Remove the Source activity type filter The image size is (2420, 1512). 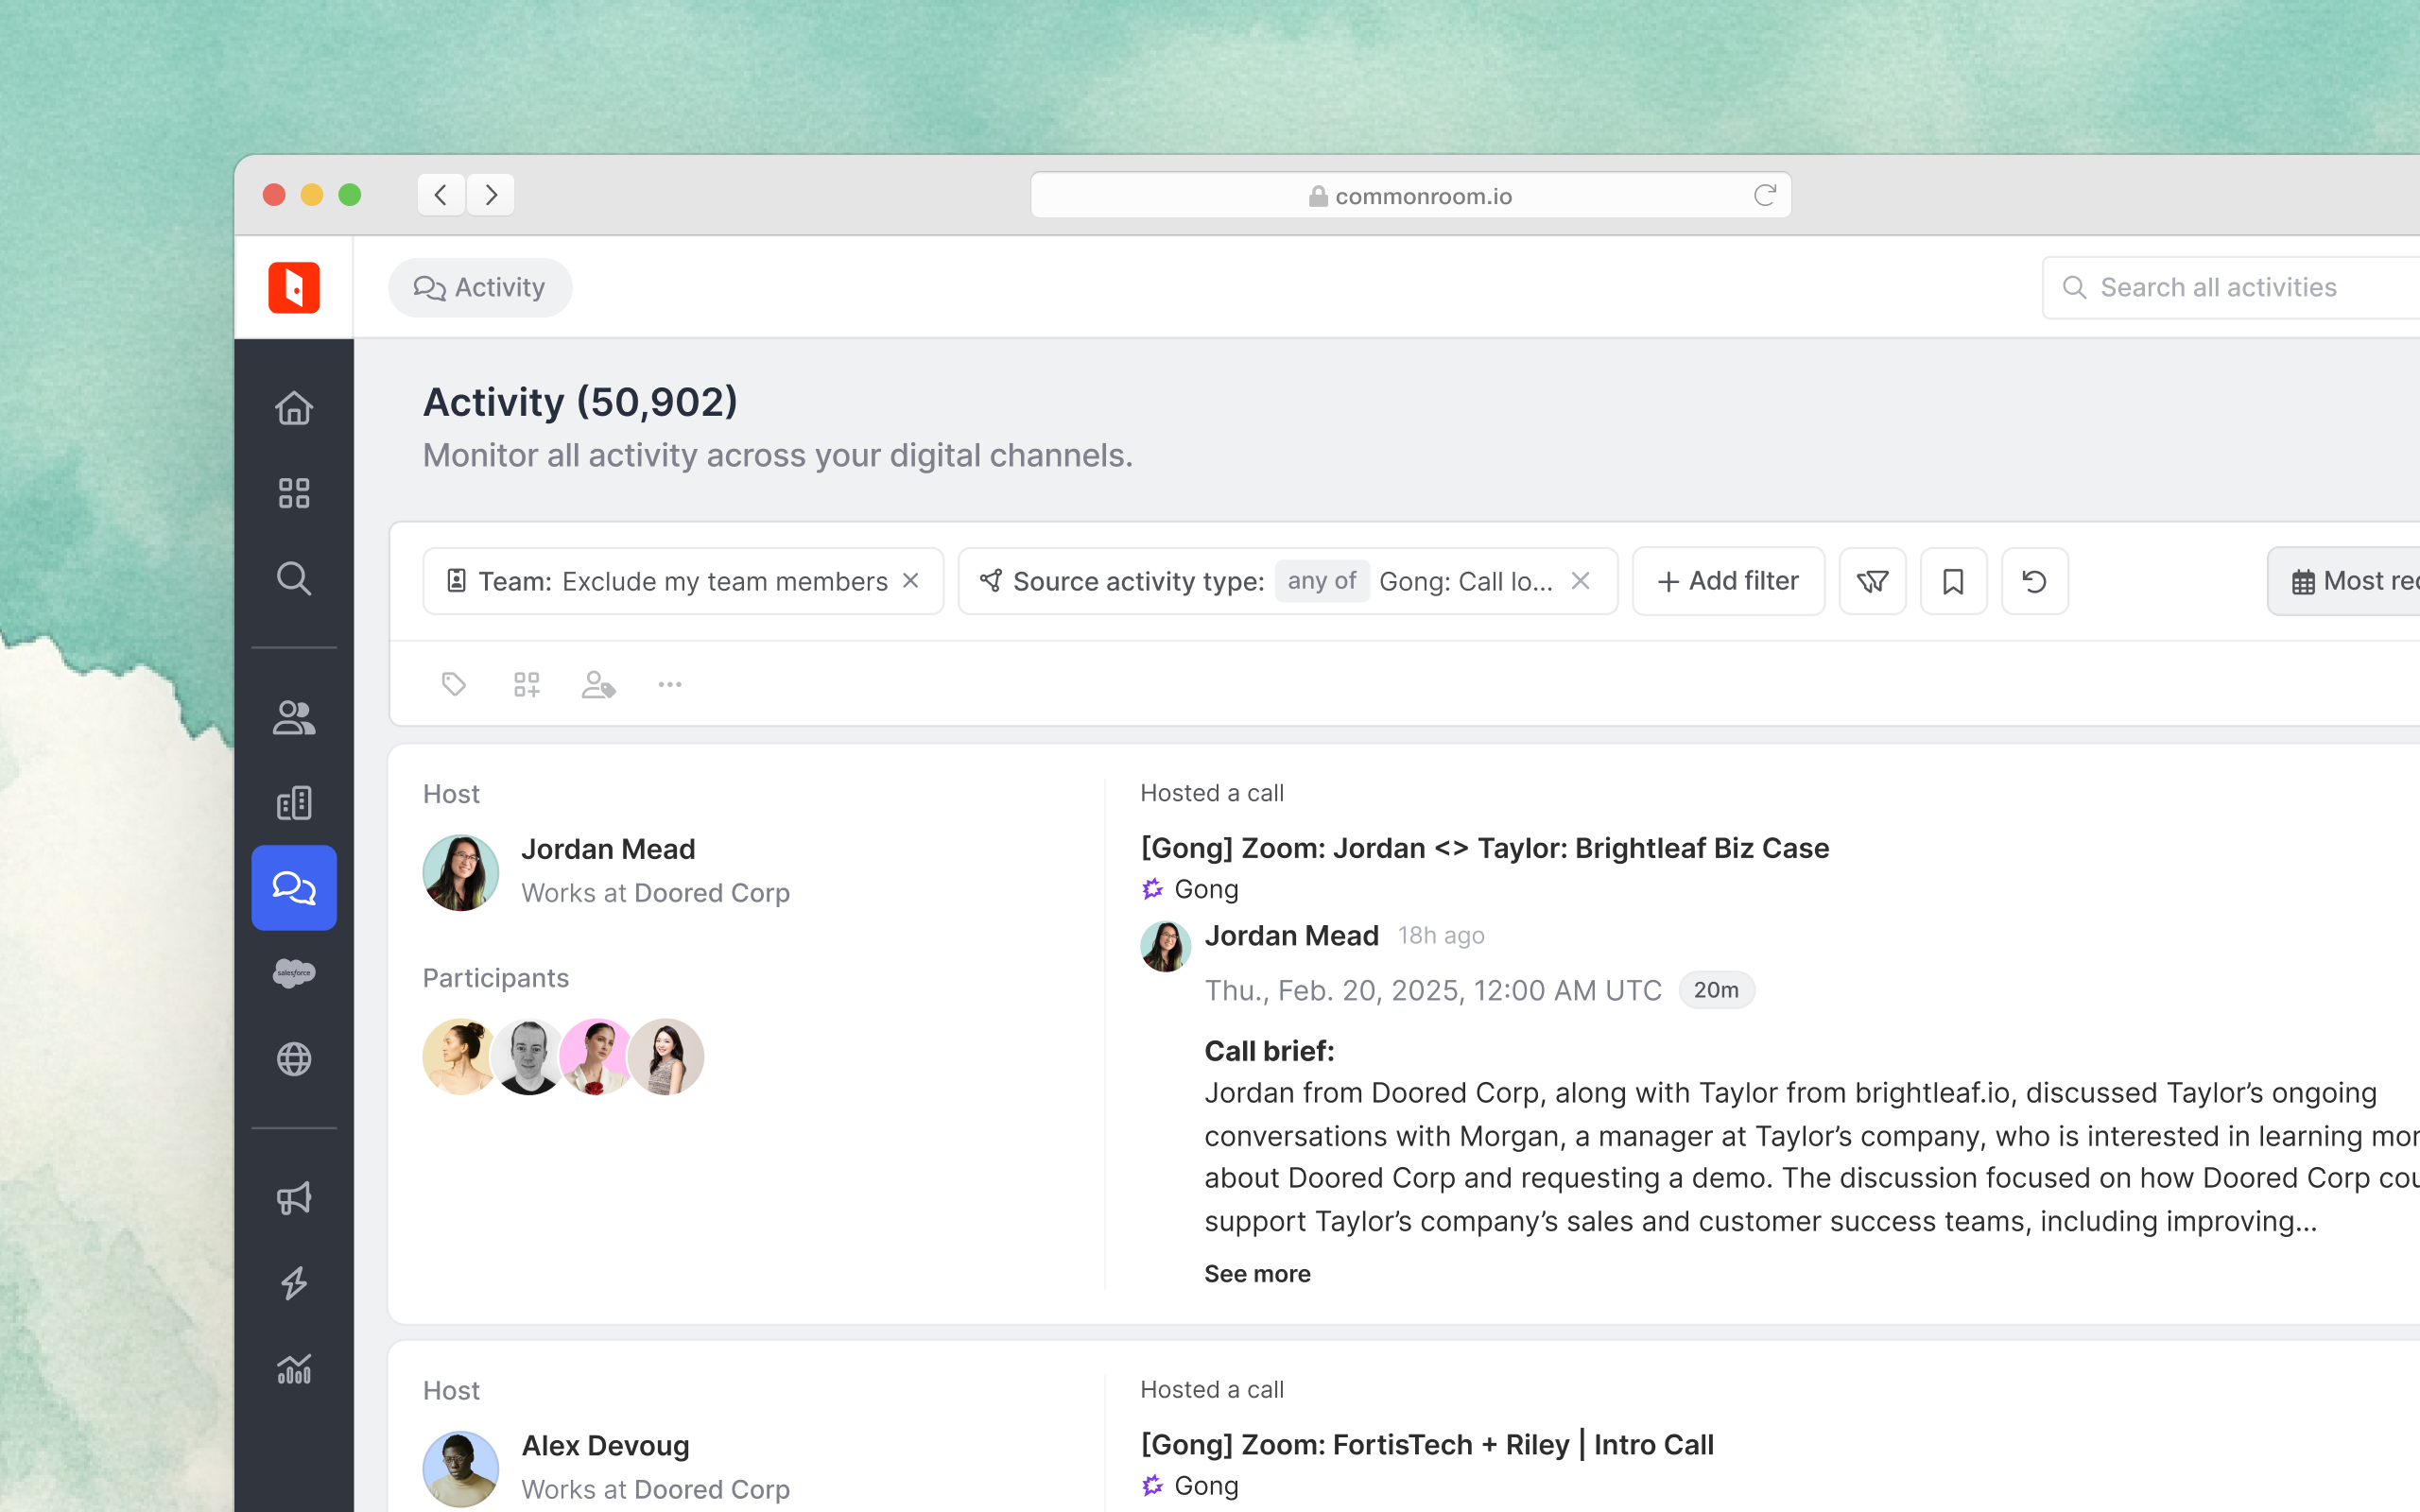[x=1580, y=581]
